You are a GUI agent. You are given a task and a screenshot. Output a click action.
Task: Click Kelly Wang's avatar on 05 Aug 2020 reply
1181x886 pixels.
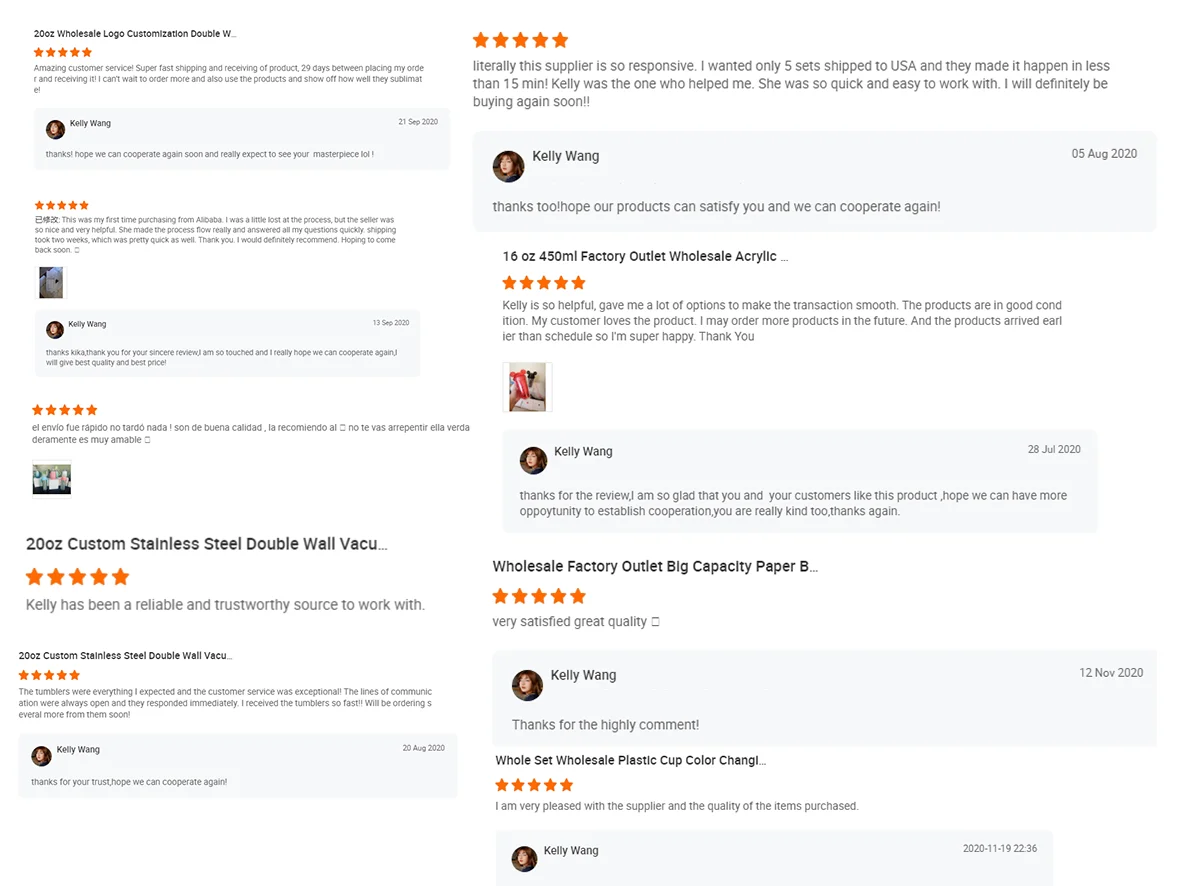click(x=509, y=166)
